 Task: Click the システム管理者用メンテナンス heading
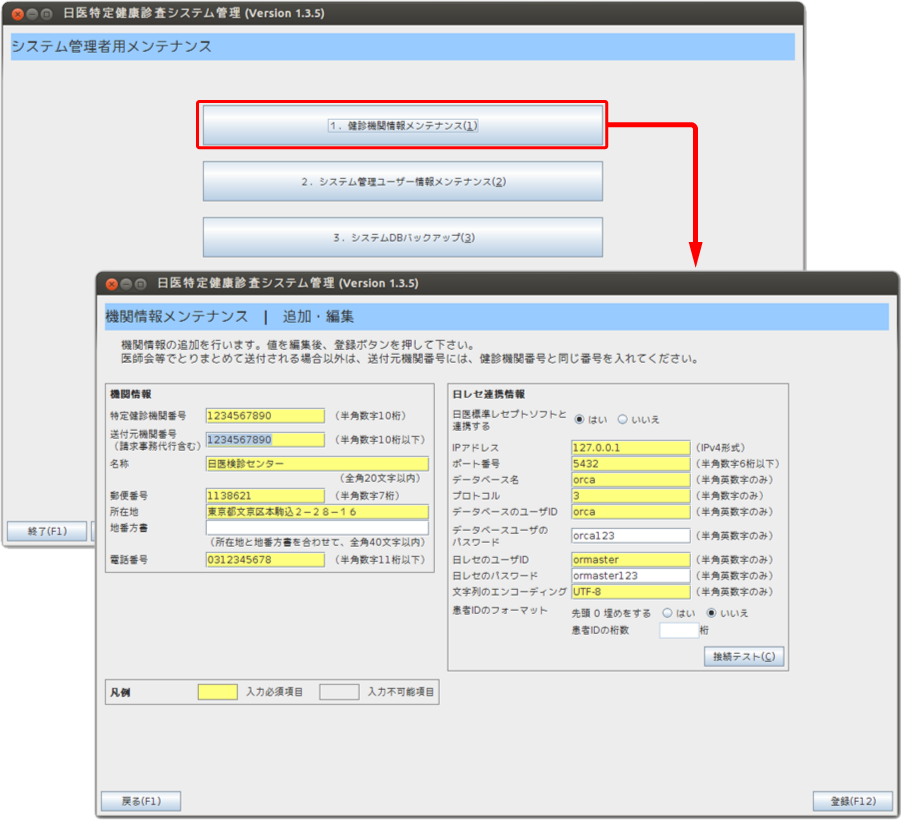[x=111, y=47]
